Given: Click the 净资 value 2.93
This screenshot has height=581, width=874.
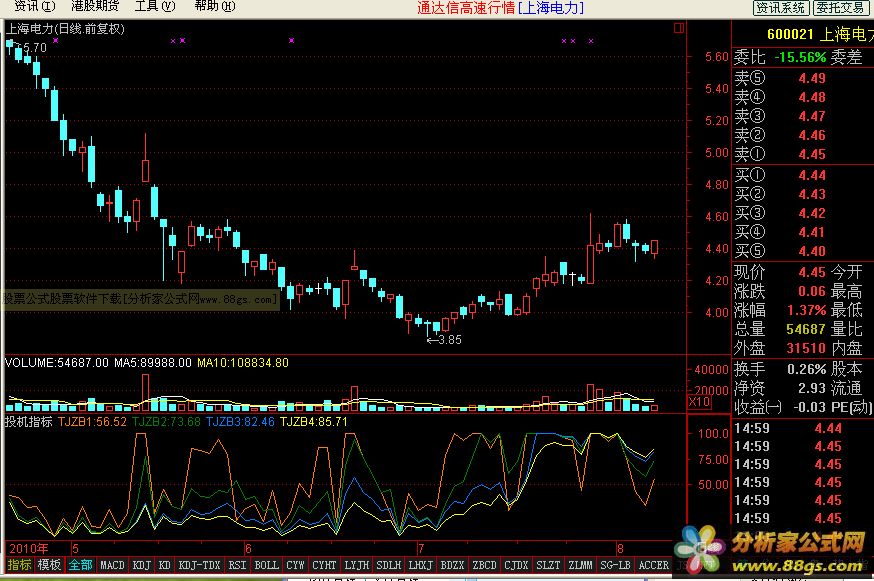Looking at the screenshot, I should 812,388.
